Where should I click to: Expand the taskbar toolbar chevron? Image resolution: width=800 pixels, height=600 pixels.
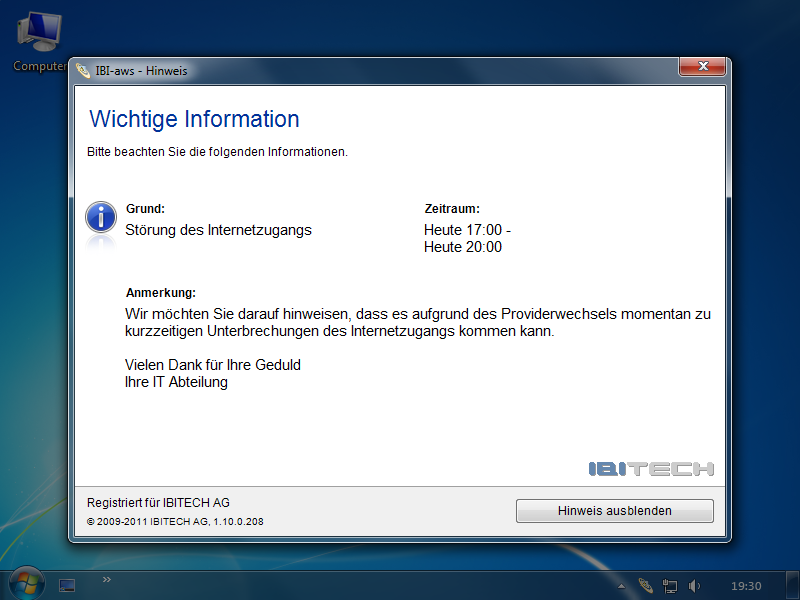point(107,579)
